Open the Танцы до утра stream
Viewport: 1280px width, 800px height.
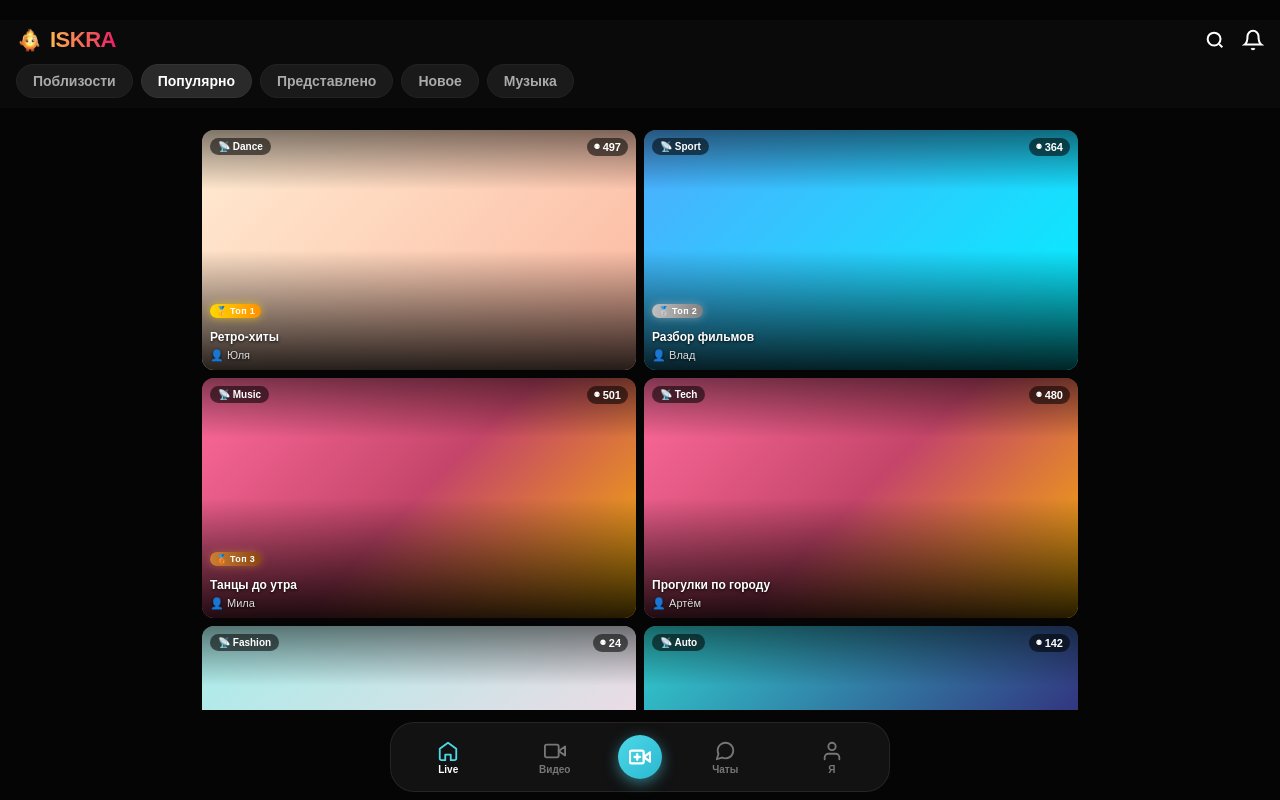(419, 498)
